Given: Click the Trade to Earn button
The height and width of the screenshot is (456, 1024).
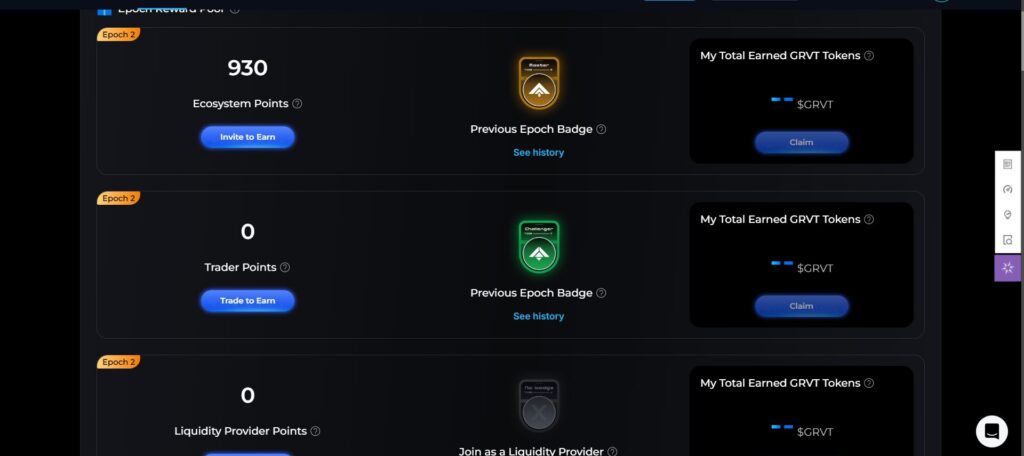Looking at the screenshot, I should [x=248, y=301].
